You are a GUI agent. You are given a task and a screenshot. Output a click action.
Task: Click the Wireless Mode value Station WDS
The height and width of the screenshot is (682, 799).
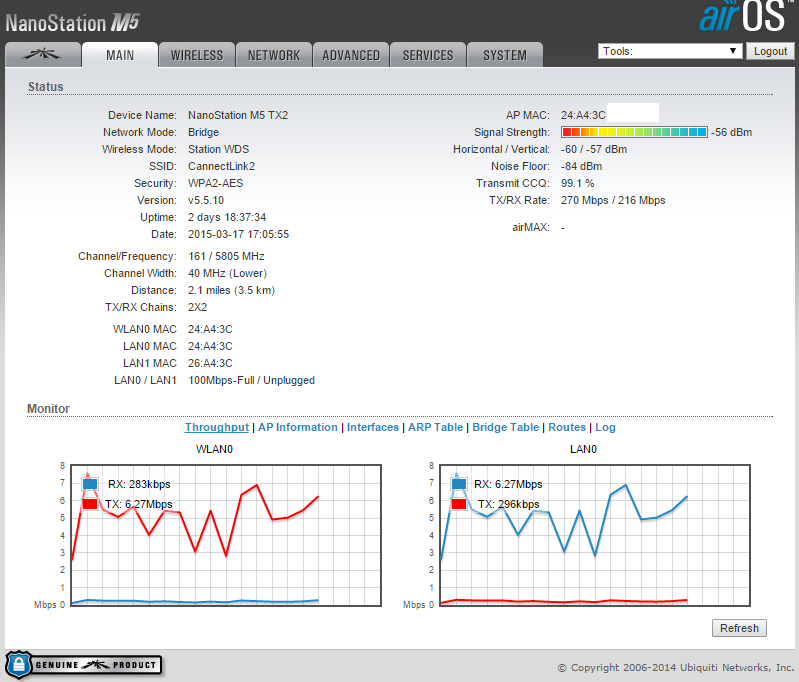pyautogui.click(x=218, y=149)
